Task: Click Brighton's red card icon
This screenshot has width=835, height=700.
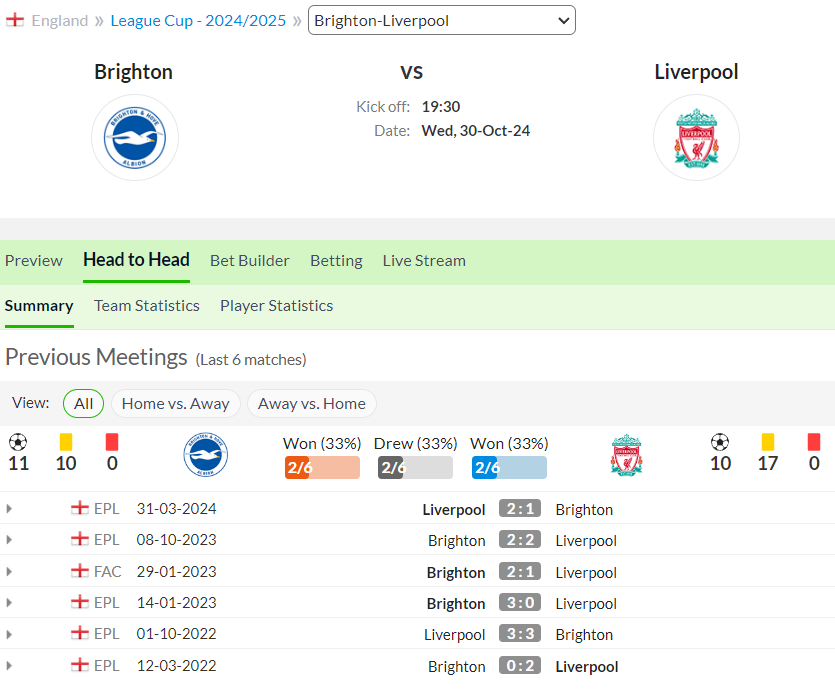Action: pyautogui.click(x=112, y=442)
